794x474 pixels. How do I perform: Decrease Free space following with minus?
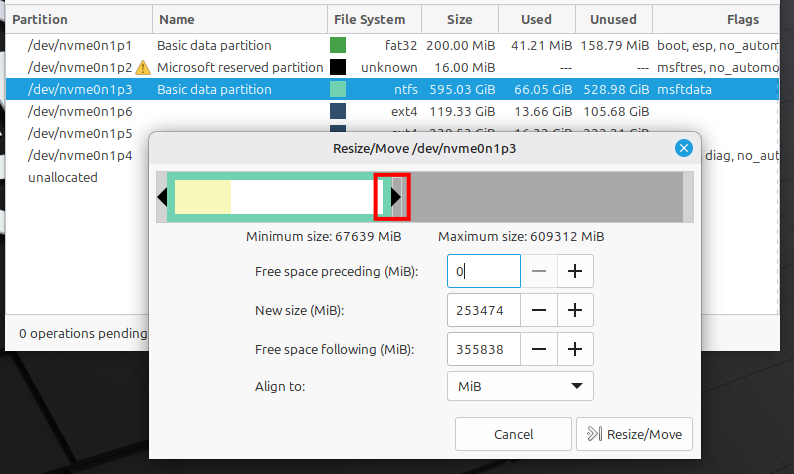click(x=539, y=349)
